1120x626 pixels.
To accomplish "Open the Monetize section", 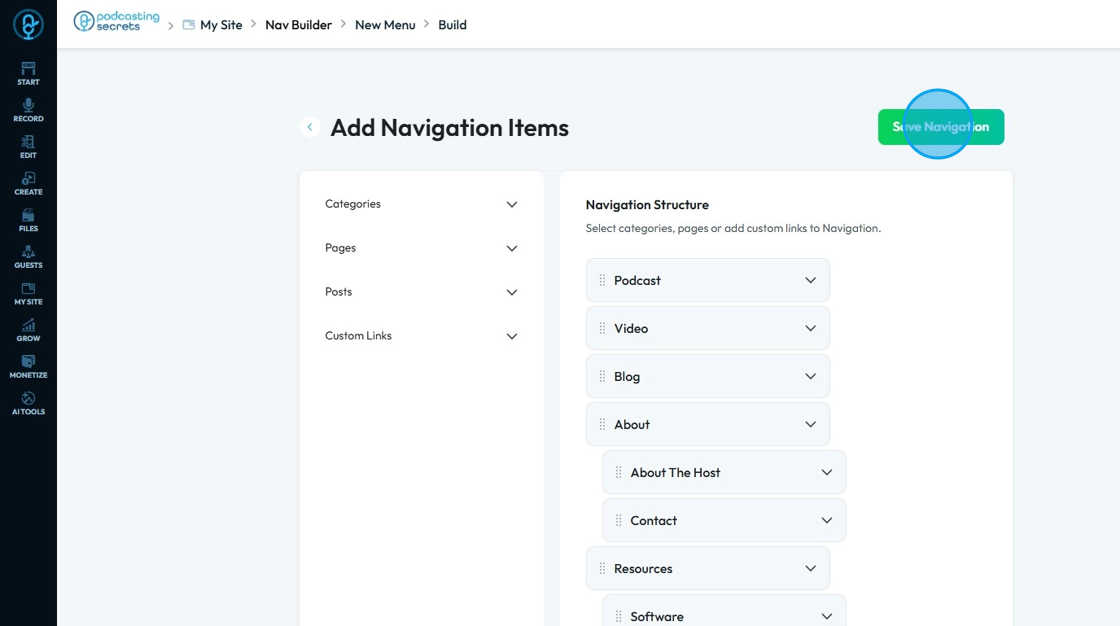I will [x=28, y=366].
